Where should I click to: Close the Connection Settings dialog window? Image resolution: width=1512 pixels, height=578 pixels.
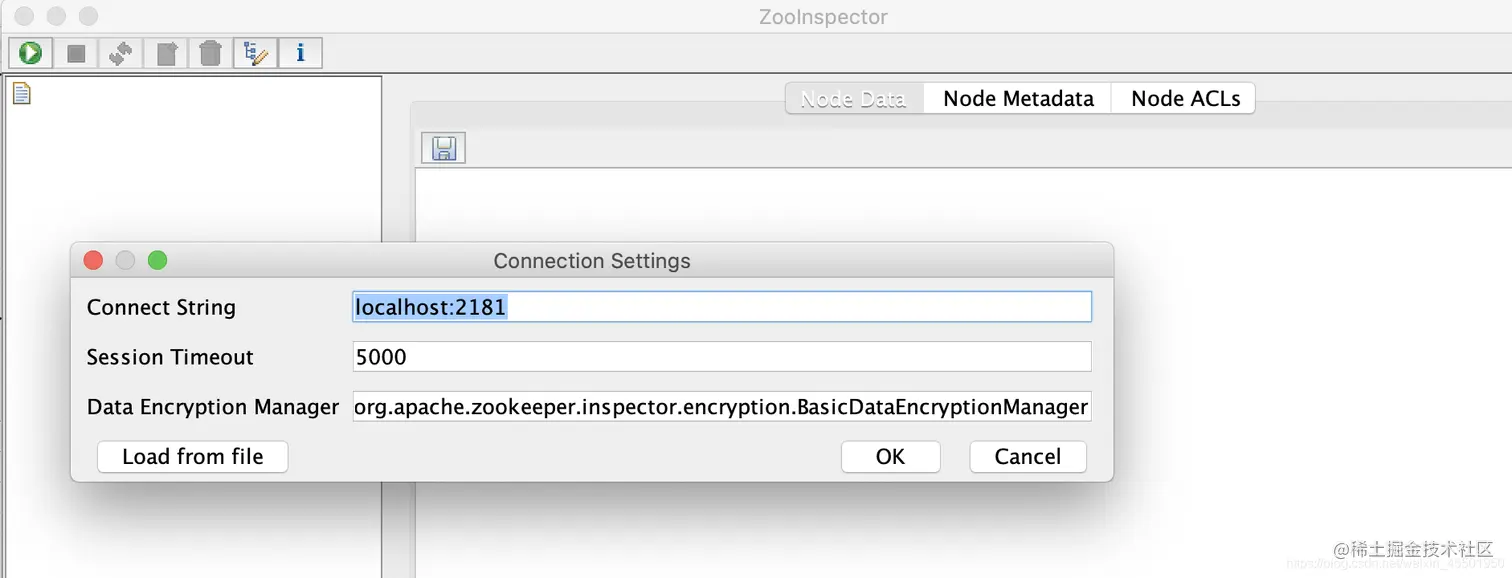[93, 261]
